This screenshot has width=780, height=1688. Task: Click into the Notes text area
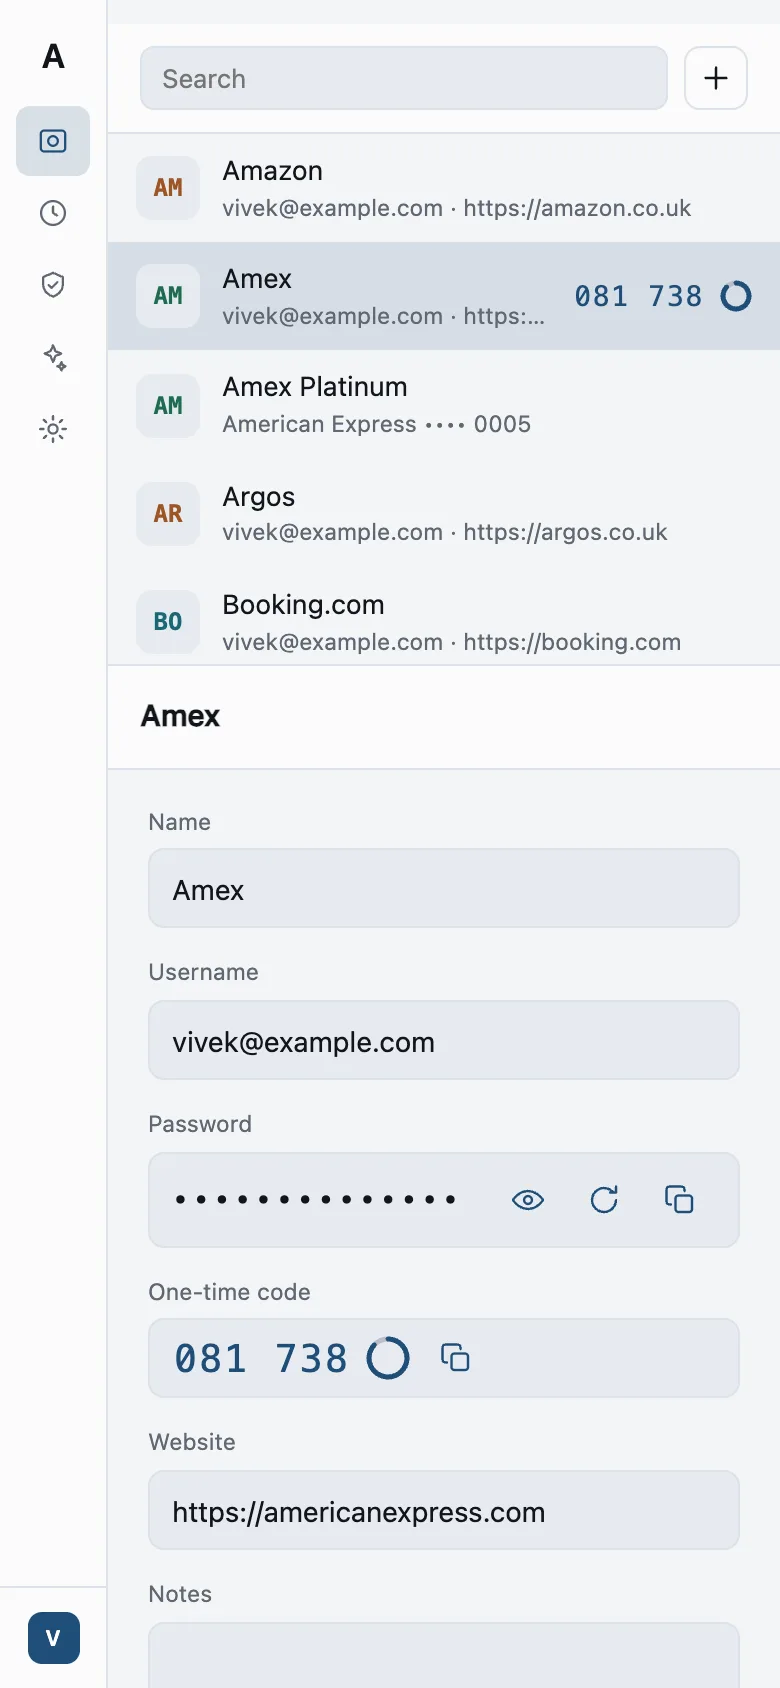[444, 1655]
